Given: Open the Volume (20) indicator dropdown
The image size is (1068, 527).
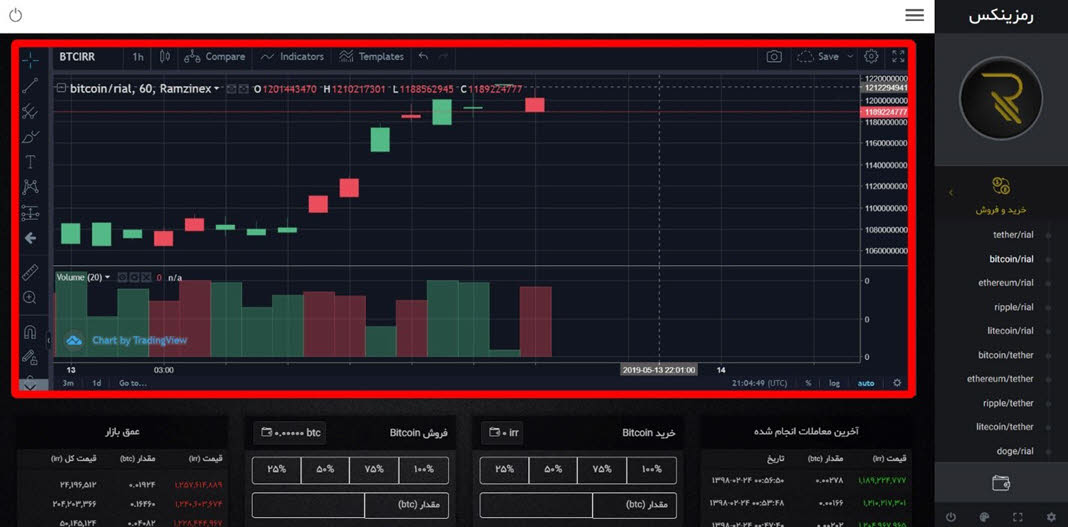Looking at the screenshot, I should (107, 277).
